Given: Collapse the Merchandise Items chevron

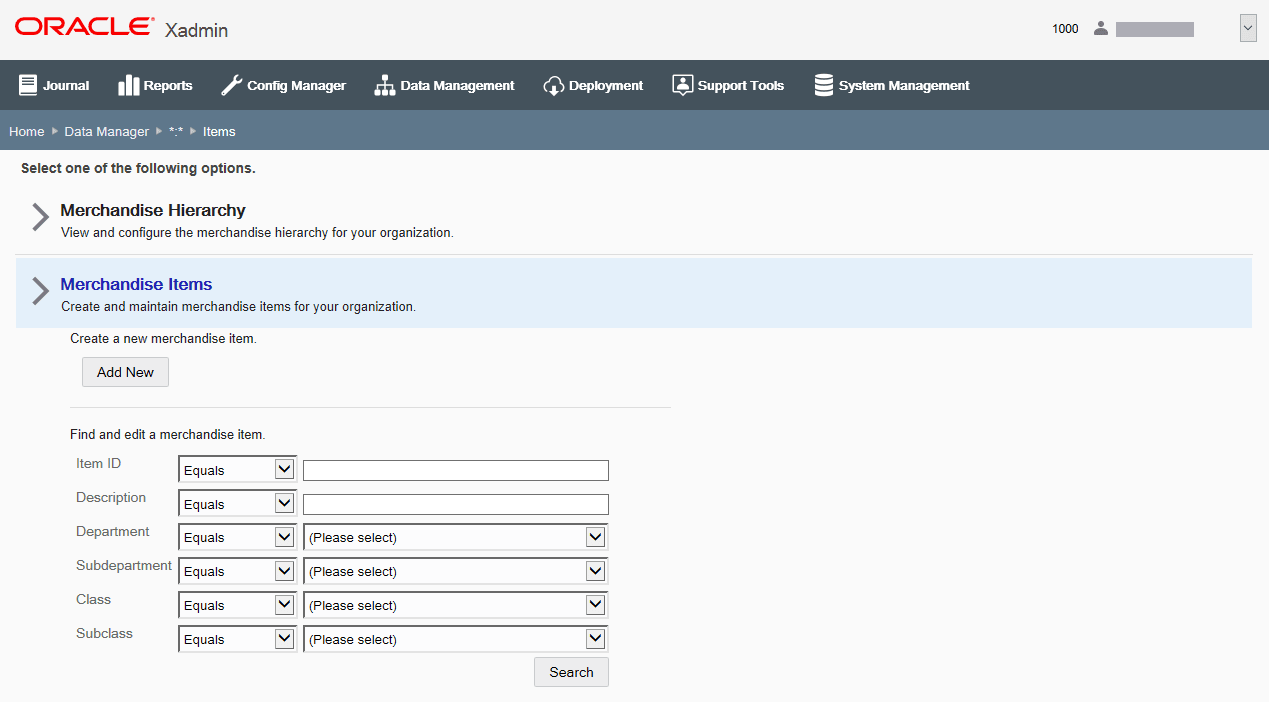Looking at the screenshot, I should click(x=40, y=291).
